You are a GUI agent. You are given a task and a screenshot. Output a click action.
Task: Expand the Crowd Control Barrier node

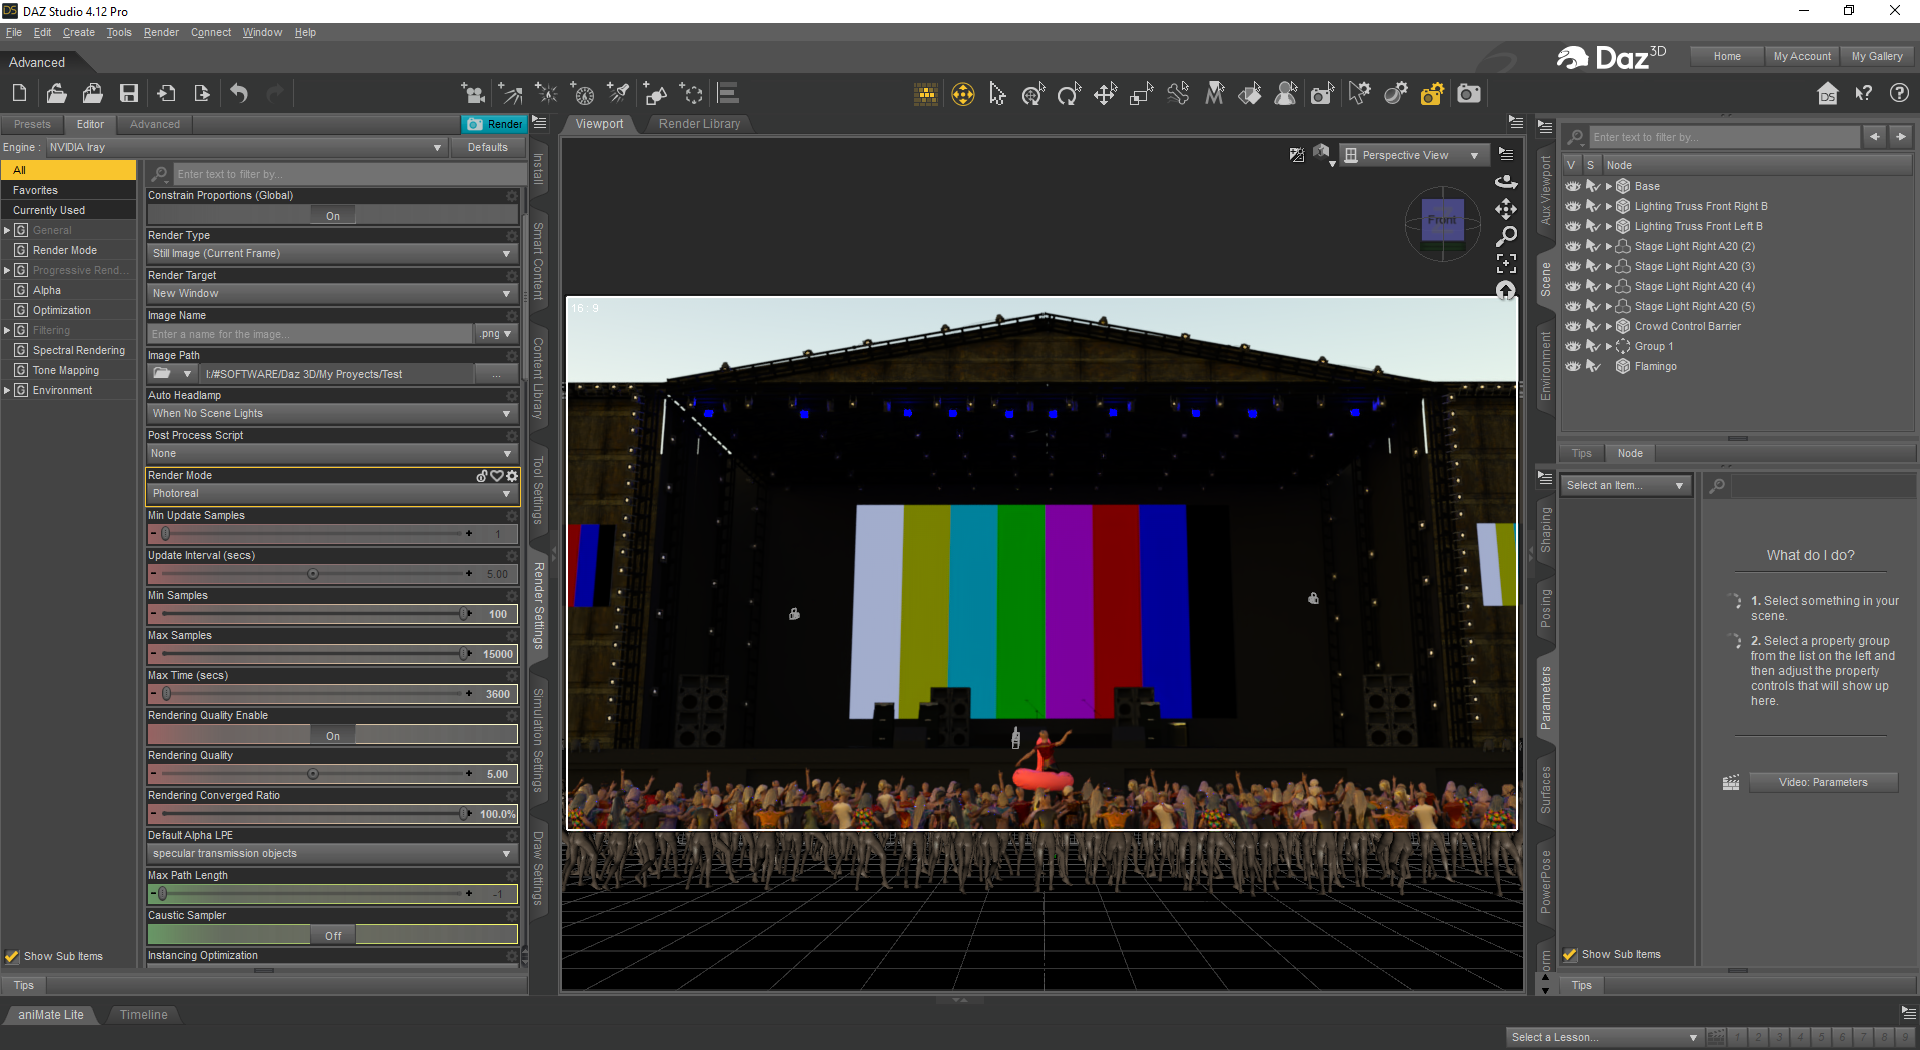pyautogui.click(x=1609, y=327)
